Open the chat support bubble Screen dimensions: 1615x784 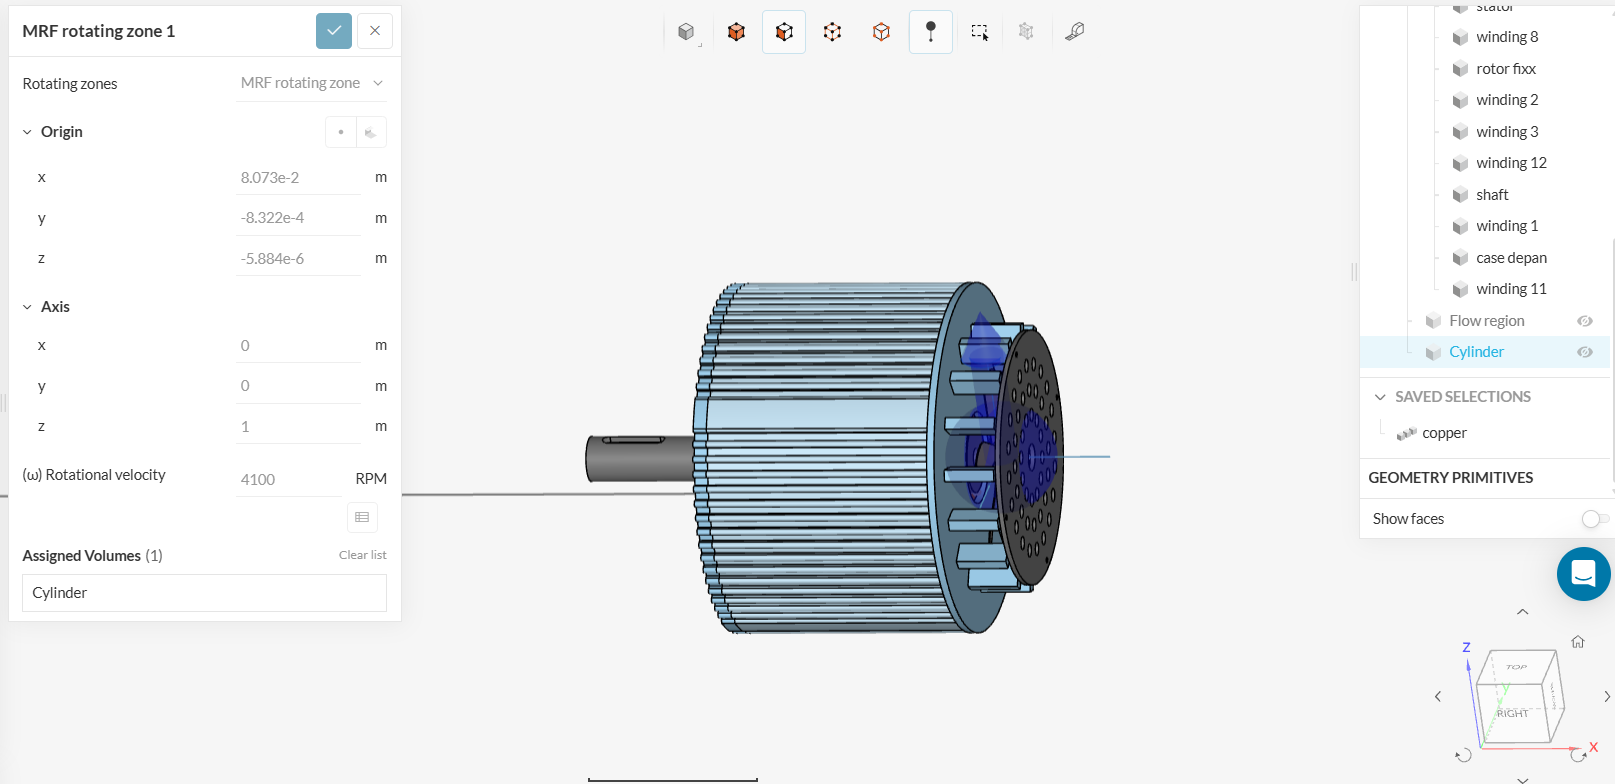(1584, 574)
